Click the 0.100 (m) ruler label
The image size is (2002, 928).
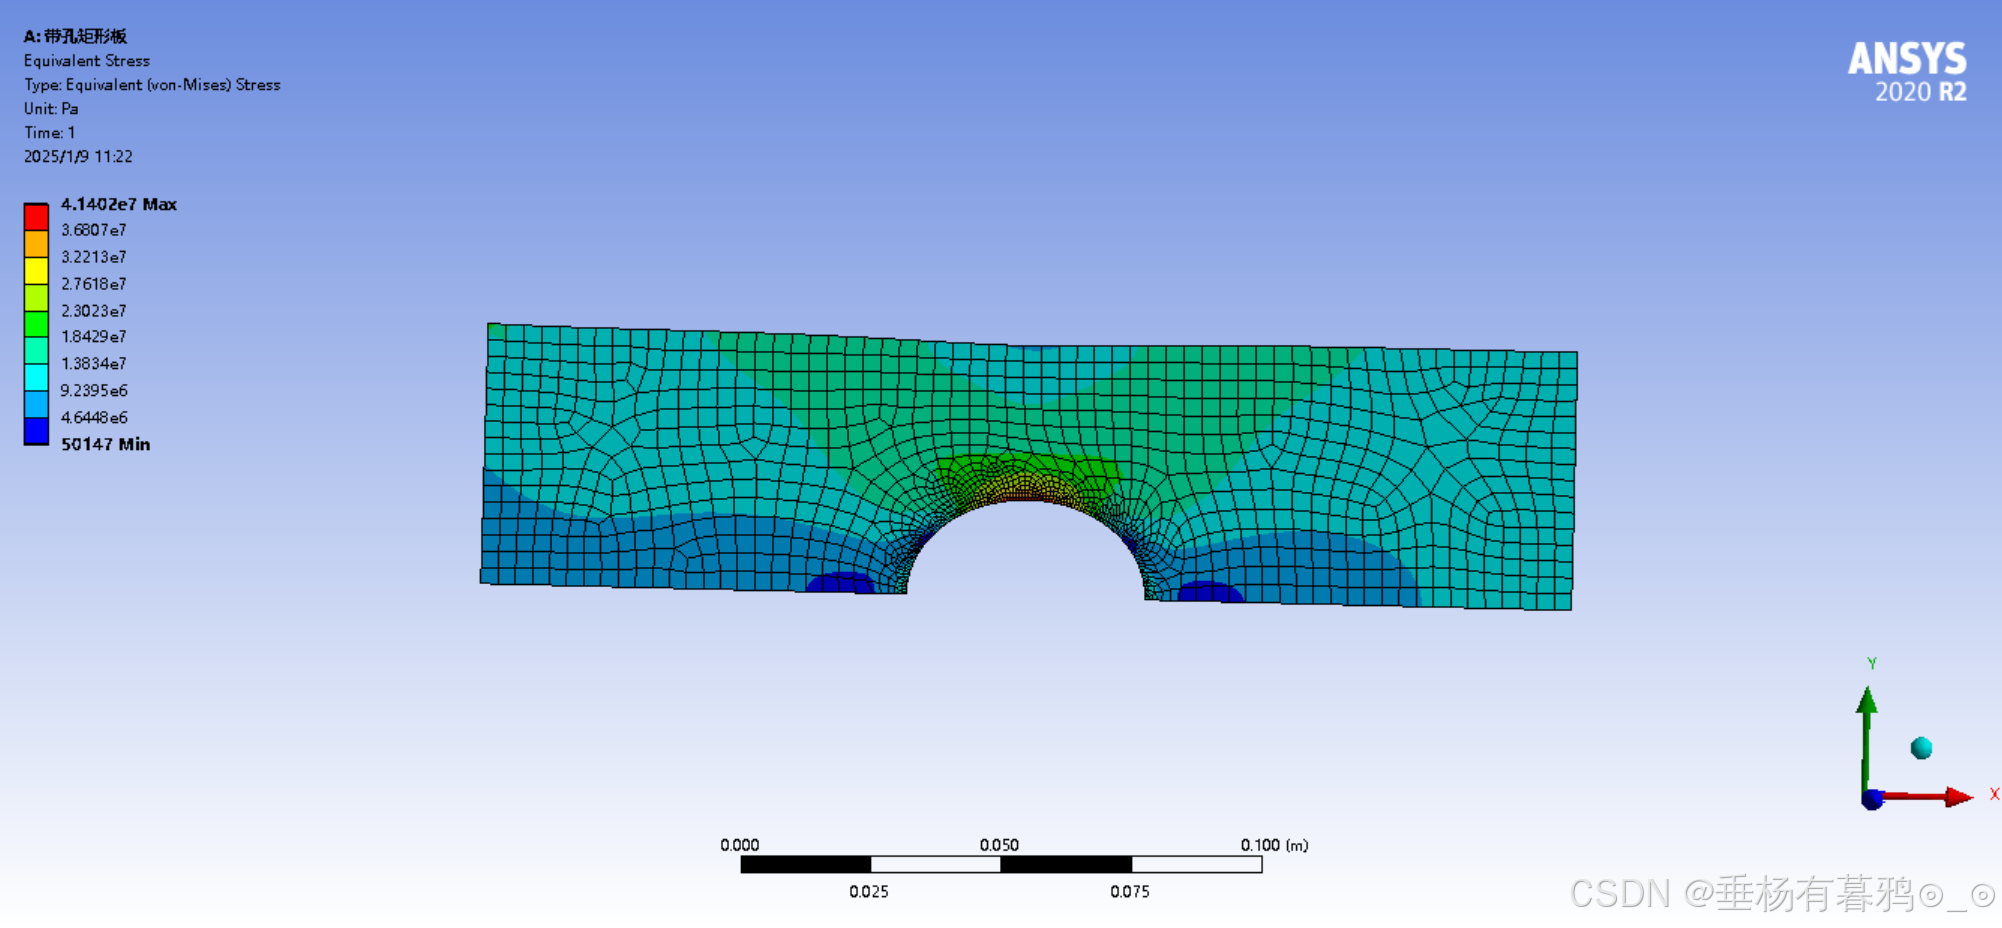click(x=1274, y=845)
